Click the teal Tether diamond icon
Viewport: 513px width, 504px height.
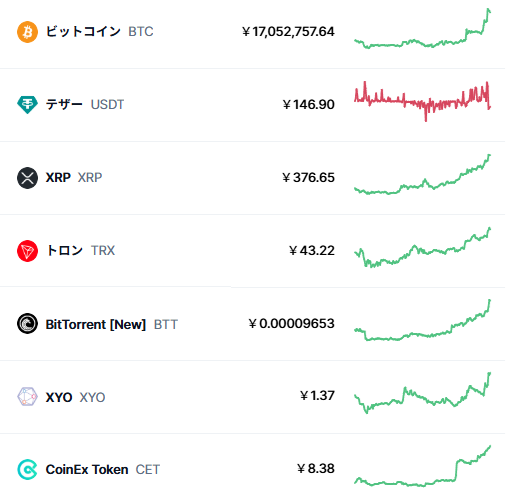pyautogui.click(x=27, y=105)
